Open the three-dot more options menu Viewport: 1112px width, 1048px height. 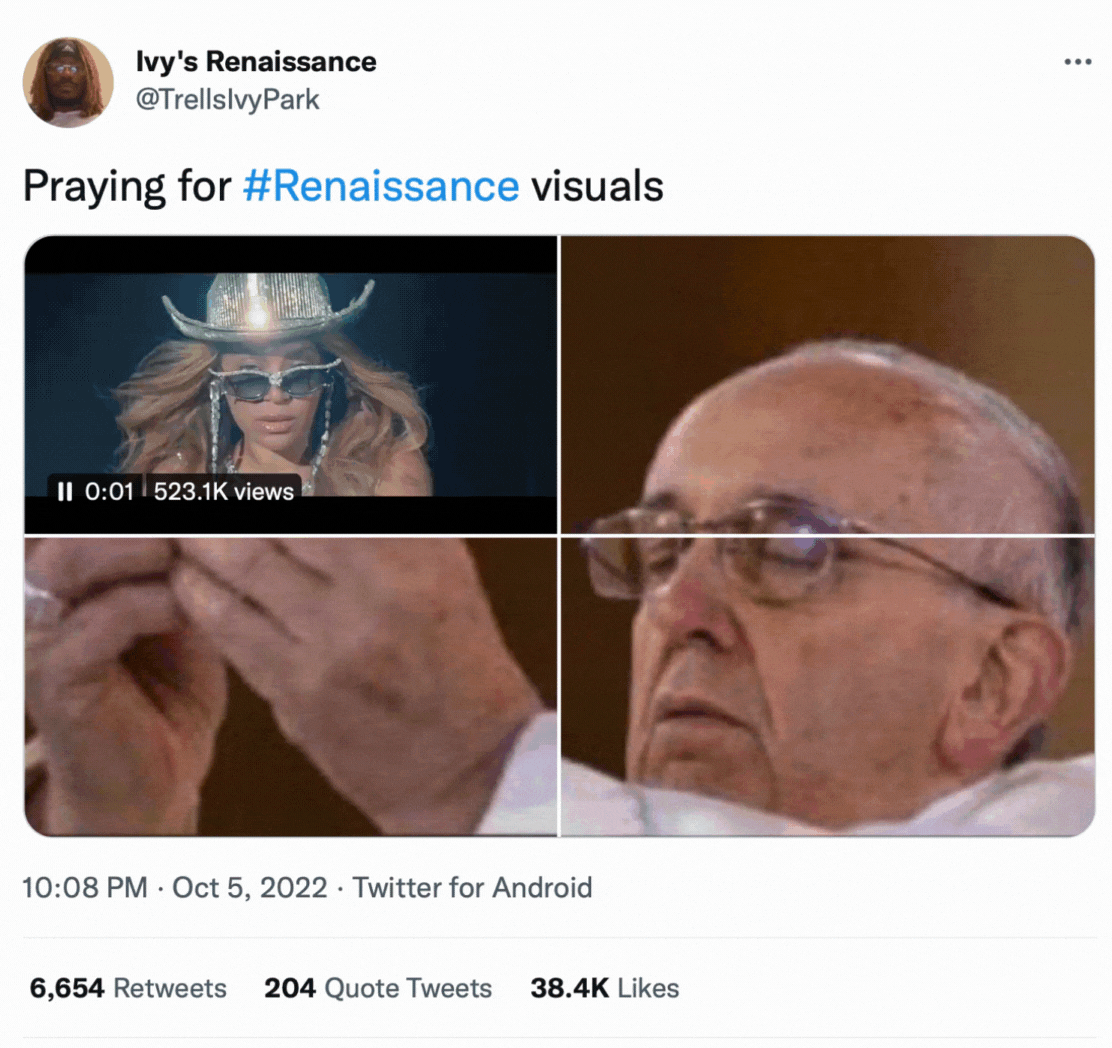(1077, 62)
